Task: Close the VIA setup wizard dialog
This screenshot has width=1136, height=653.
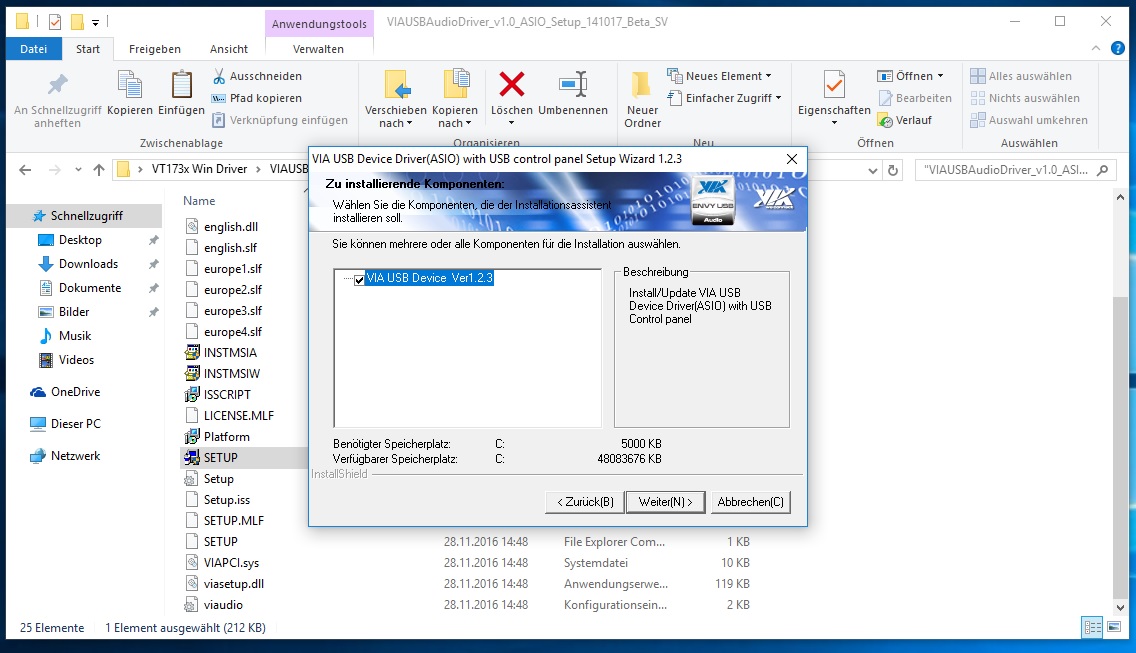Action: click(792, 159)
